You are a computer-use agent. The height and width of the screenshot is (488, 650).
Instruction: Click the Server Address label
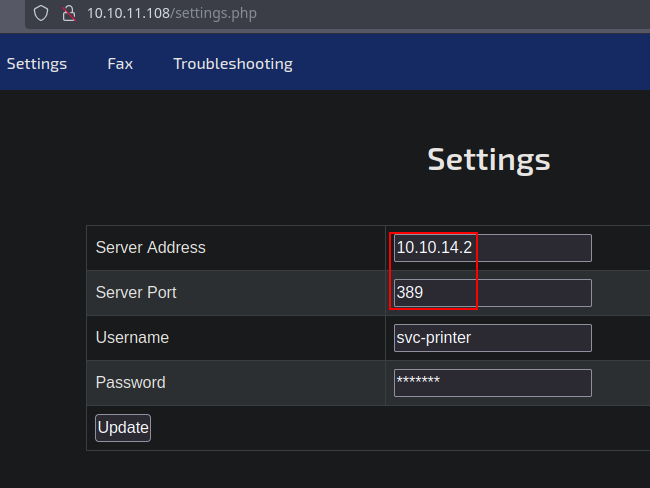pyautogui.click(x=150, y=248)
